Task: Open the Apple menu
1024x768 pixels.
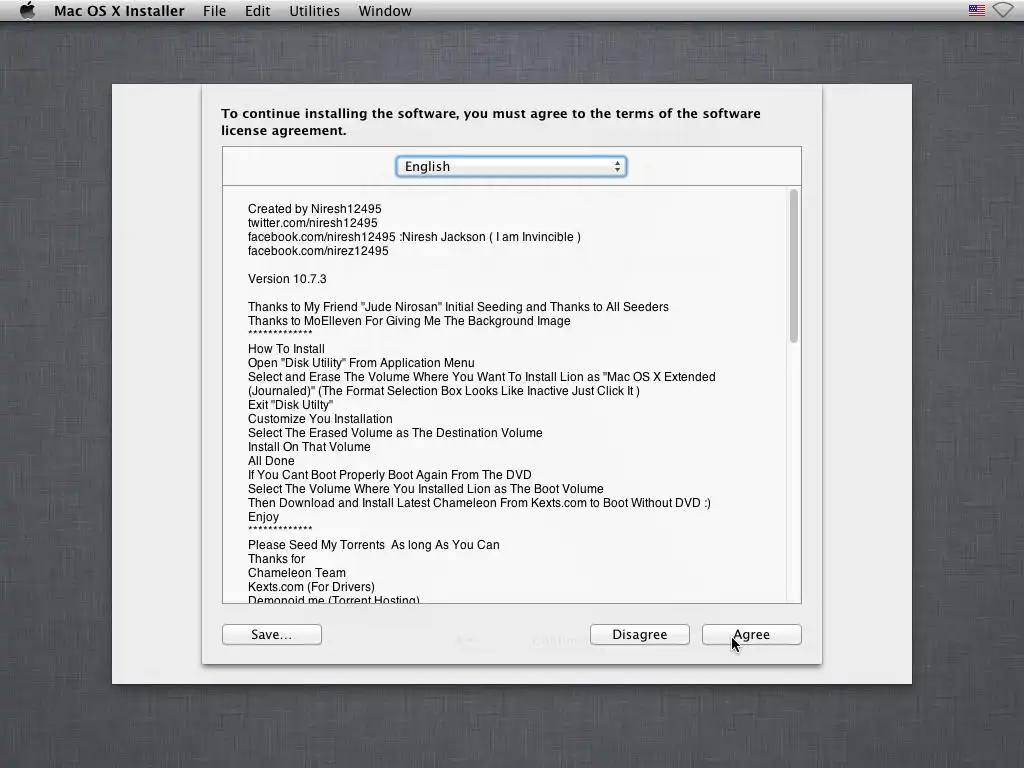Action: [x=27, y=10]
